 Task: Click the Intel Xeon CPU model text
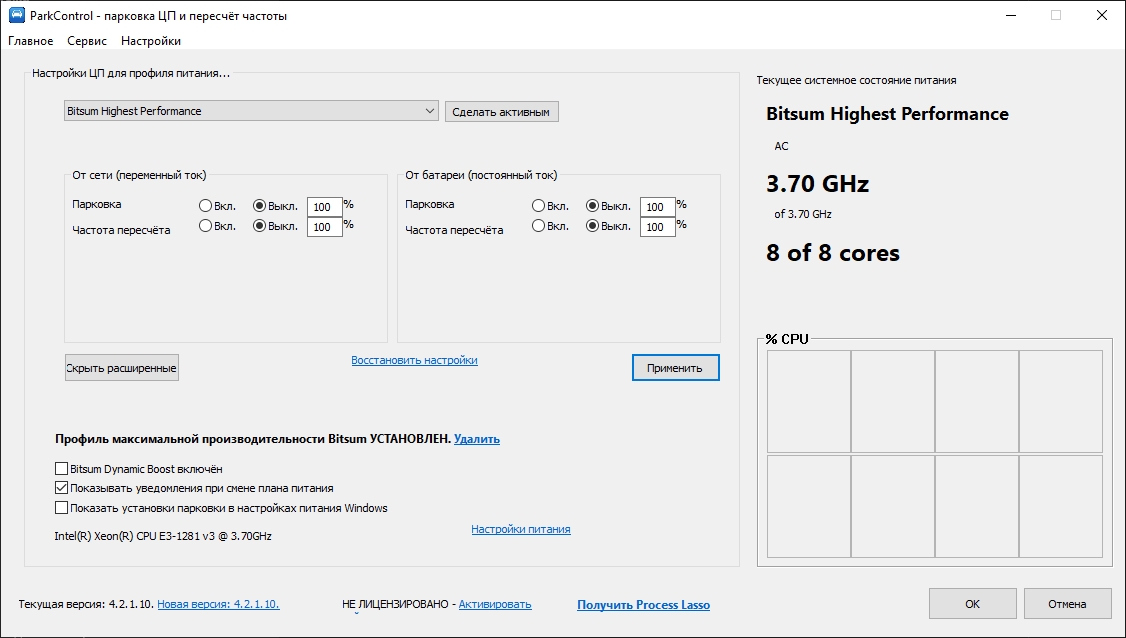[163, 536]
